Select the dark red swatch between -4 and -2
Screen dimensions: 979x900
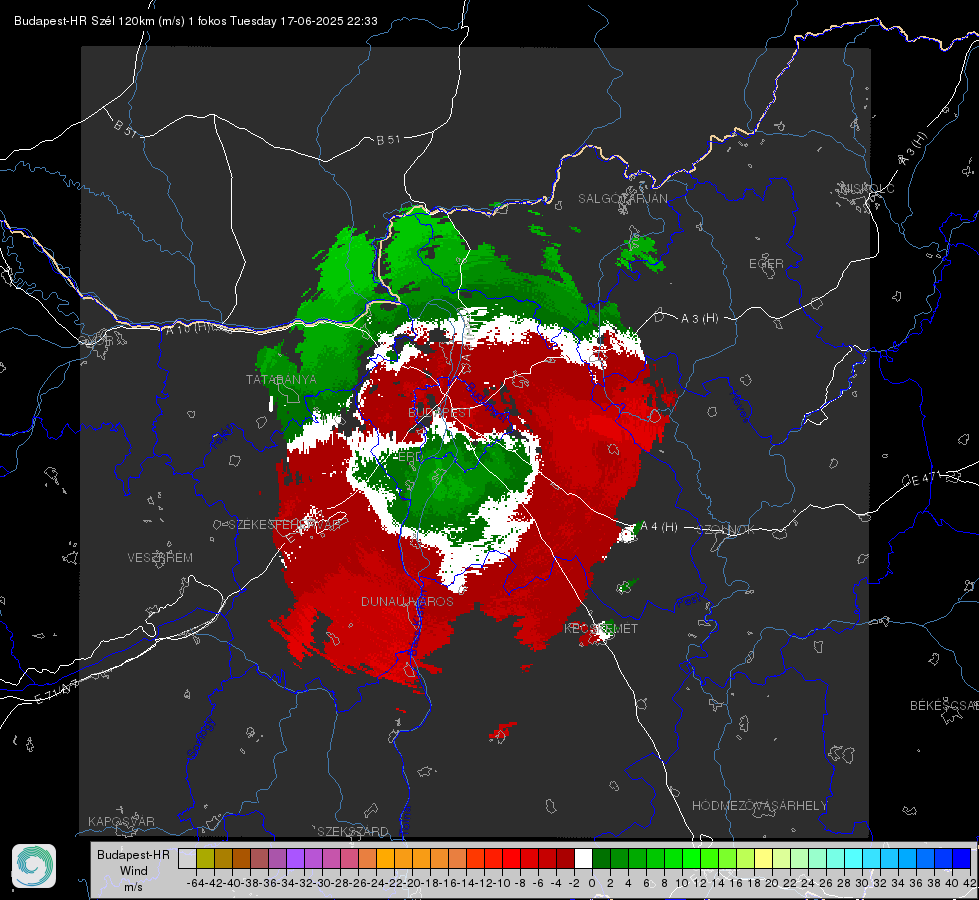click(x=565, y=858)
